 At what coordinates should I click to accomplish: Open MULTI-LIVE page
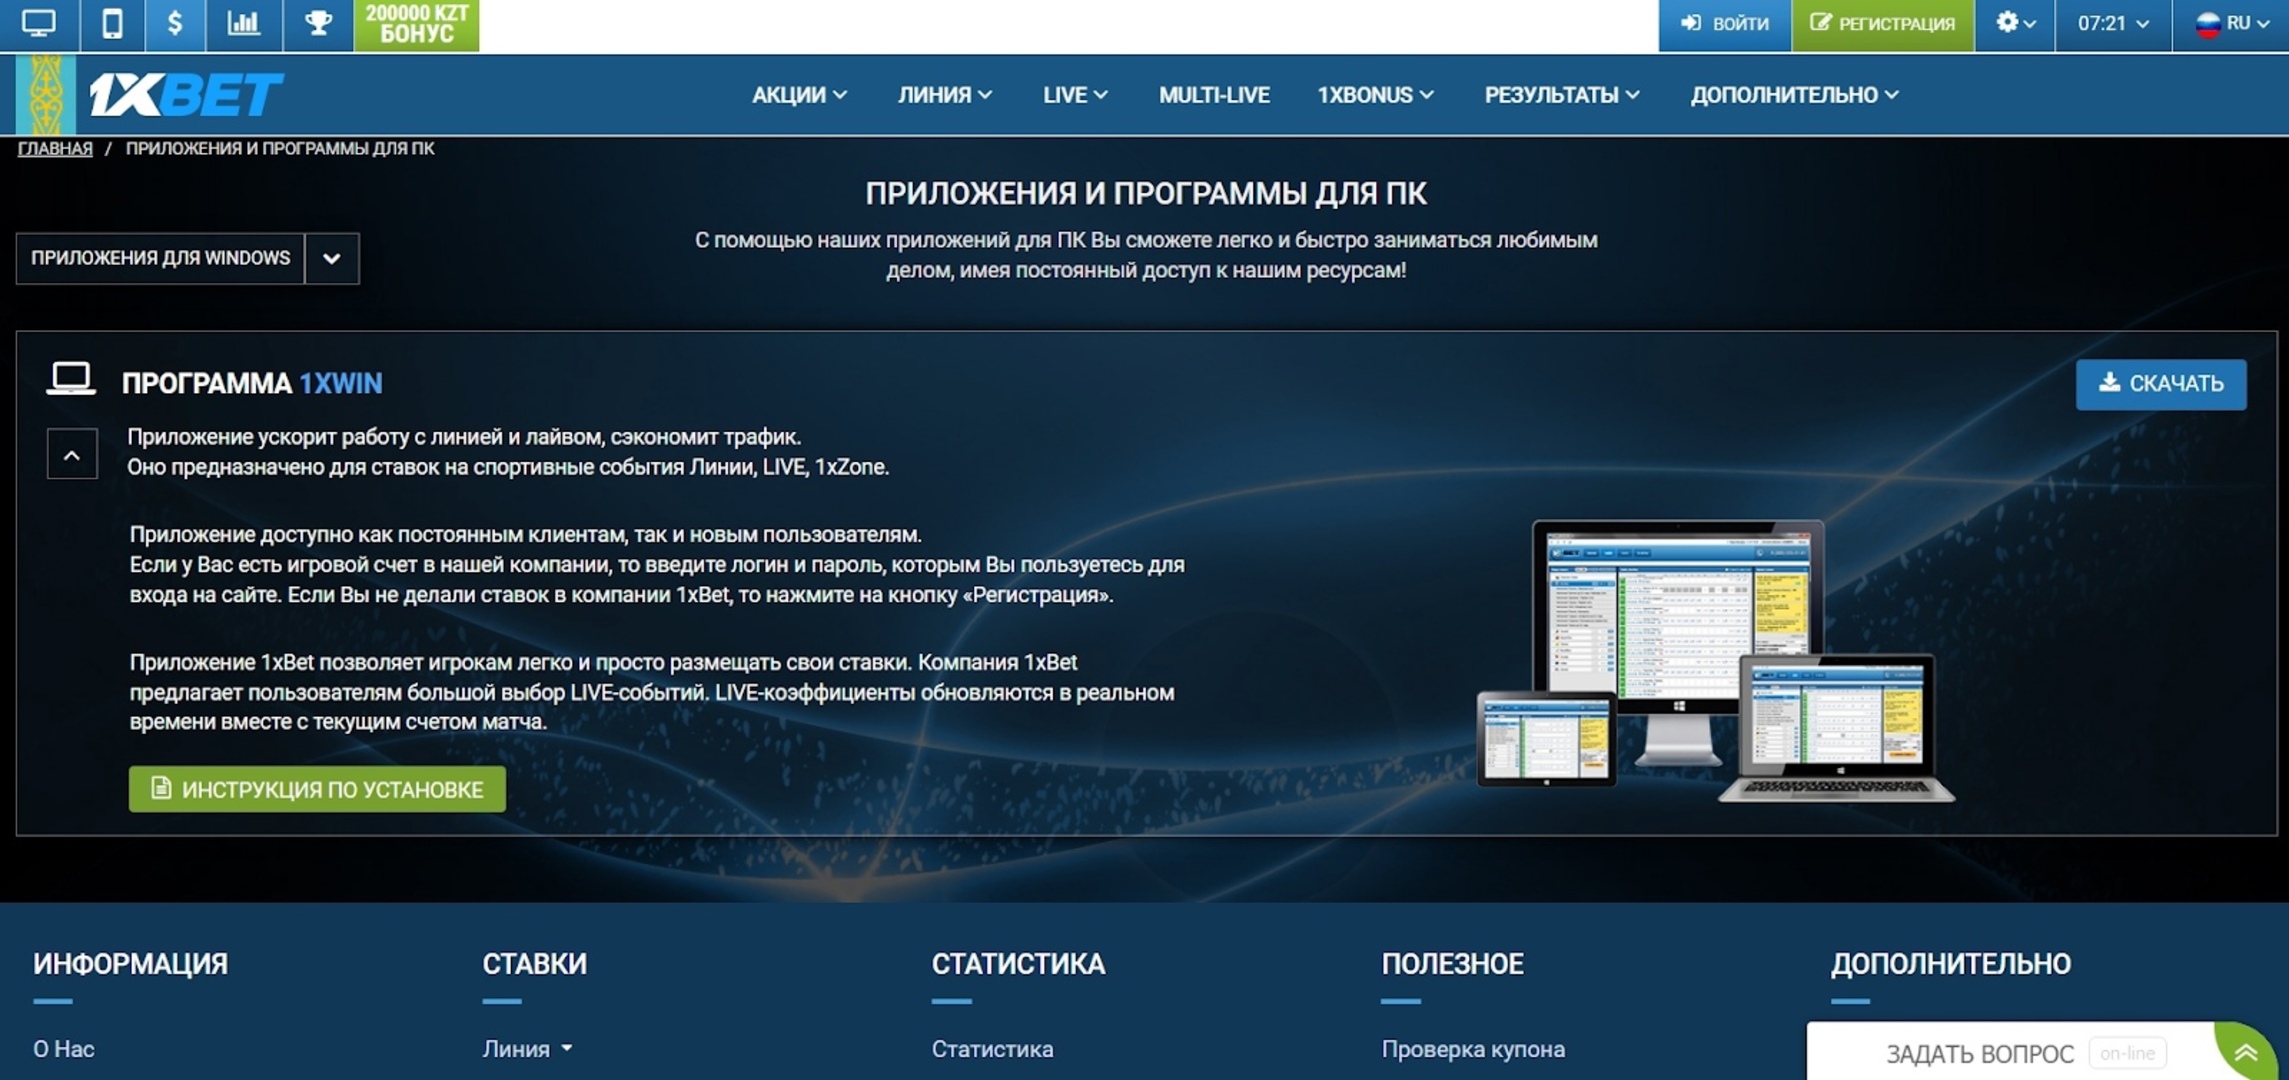[1214, 95]
